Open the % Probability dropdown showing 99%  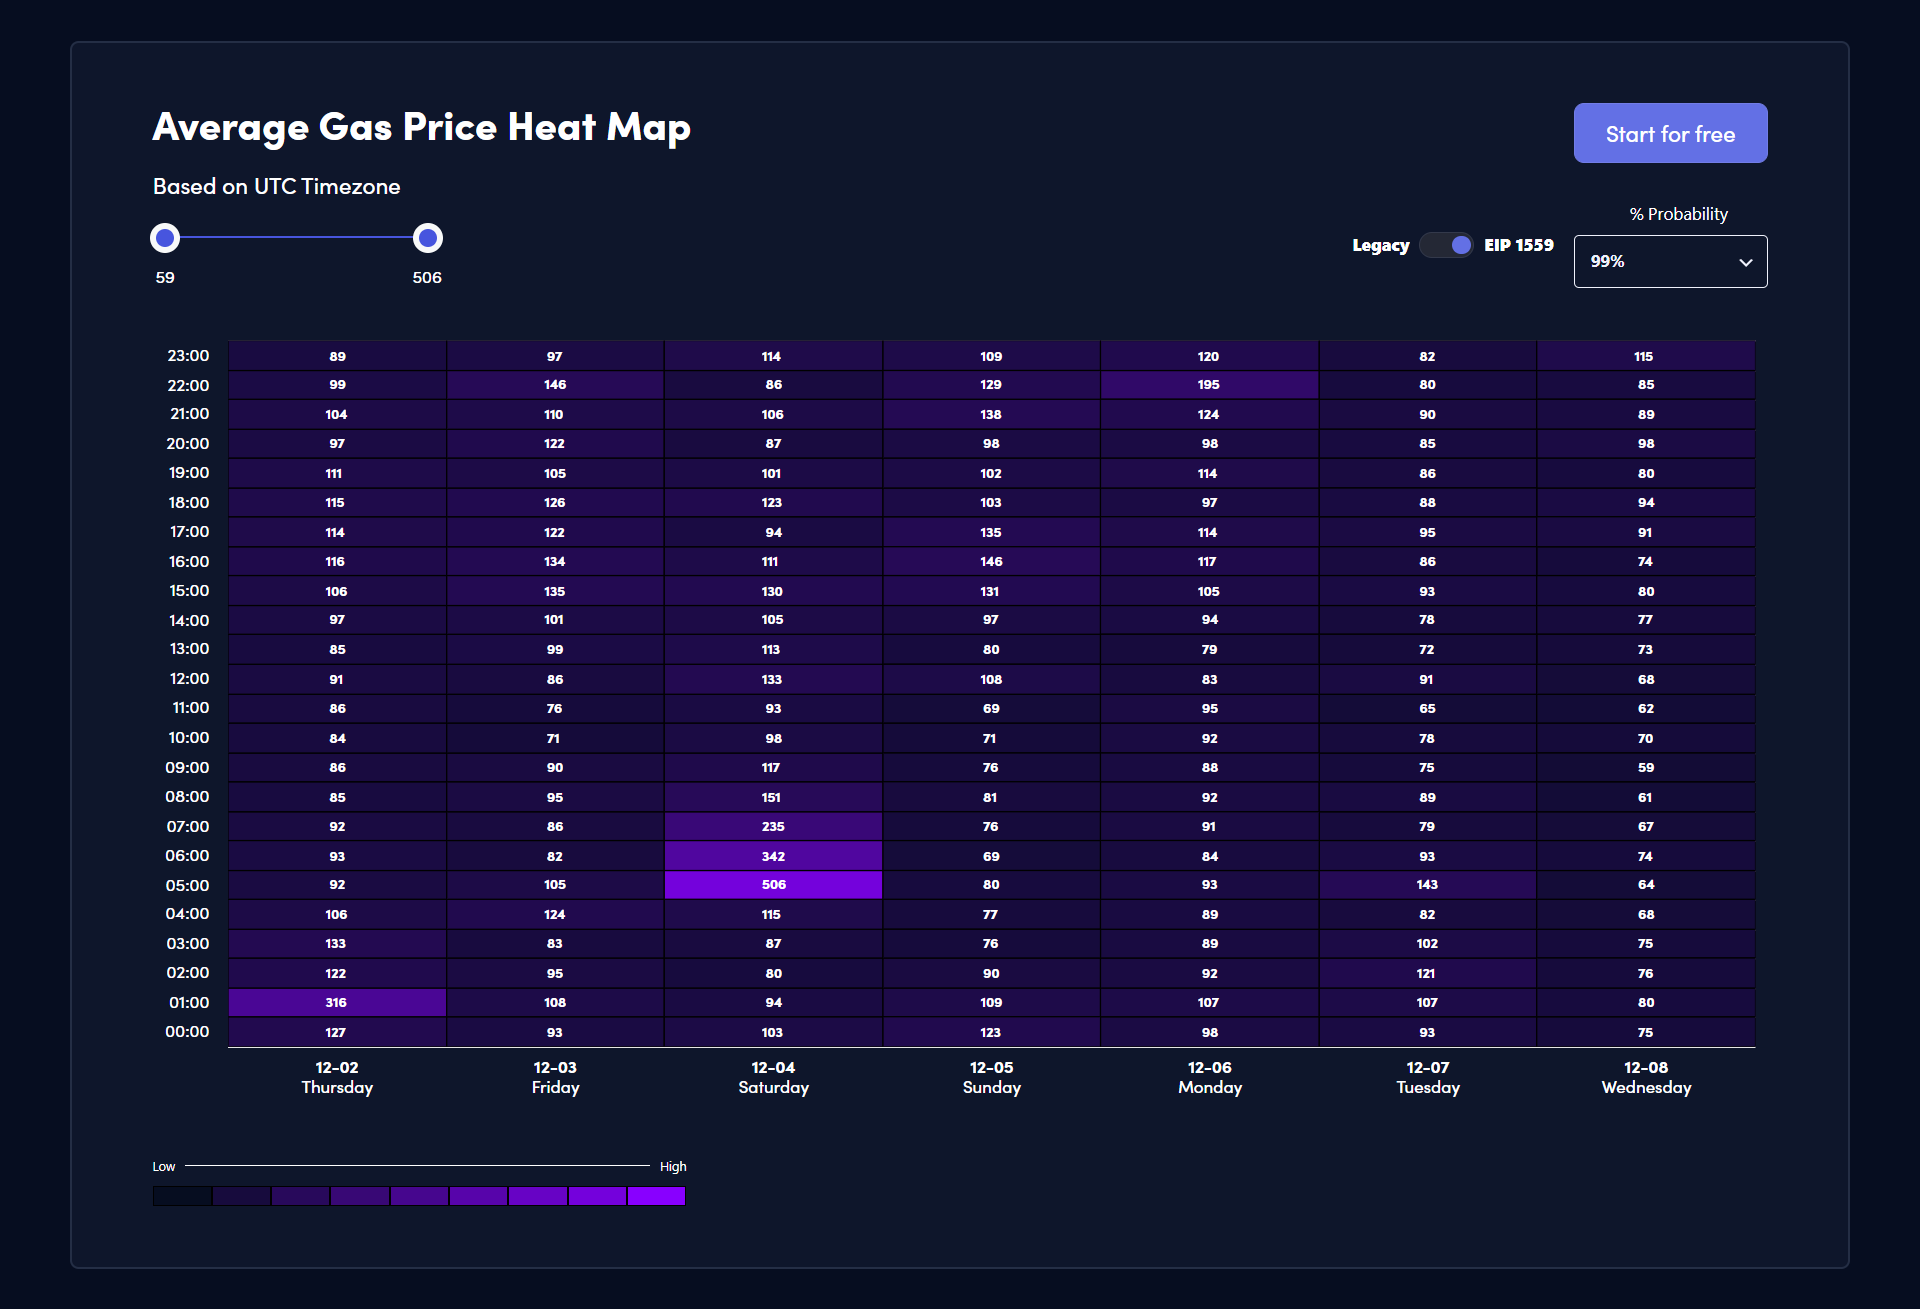[1670, 261]
